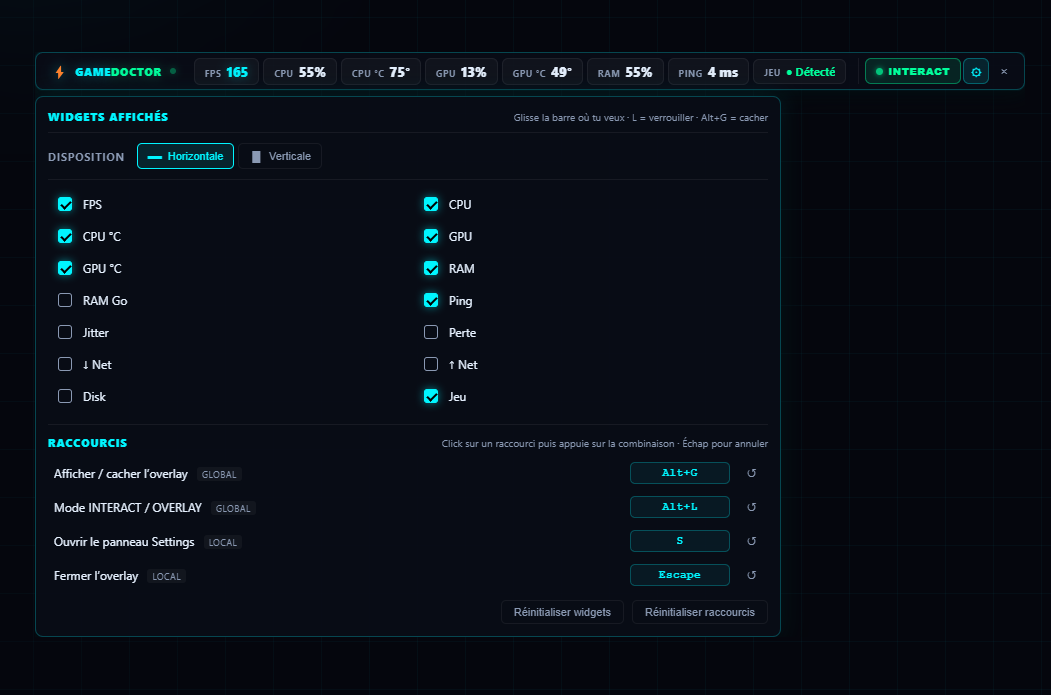This screenshot has height=695, width=1051.
Task: Enable the Perte widget checkbox
Action: pyautogui.click(x=431, y=332)
